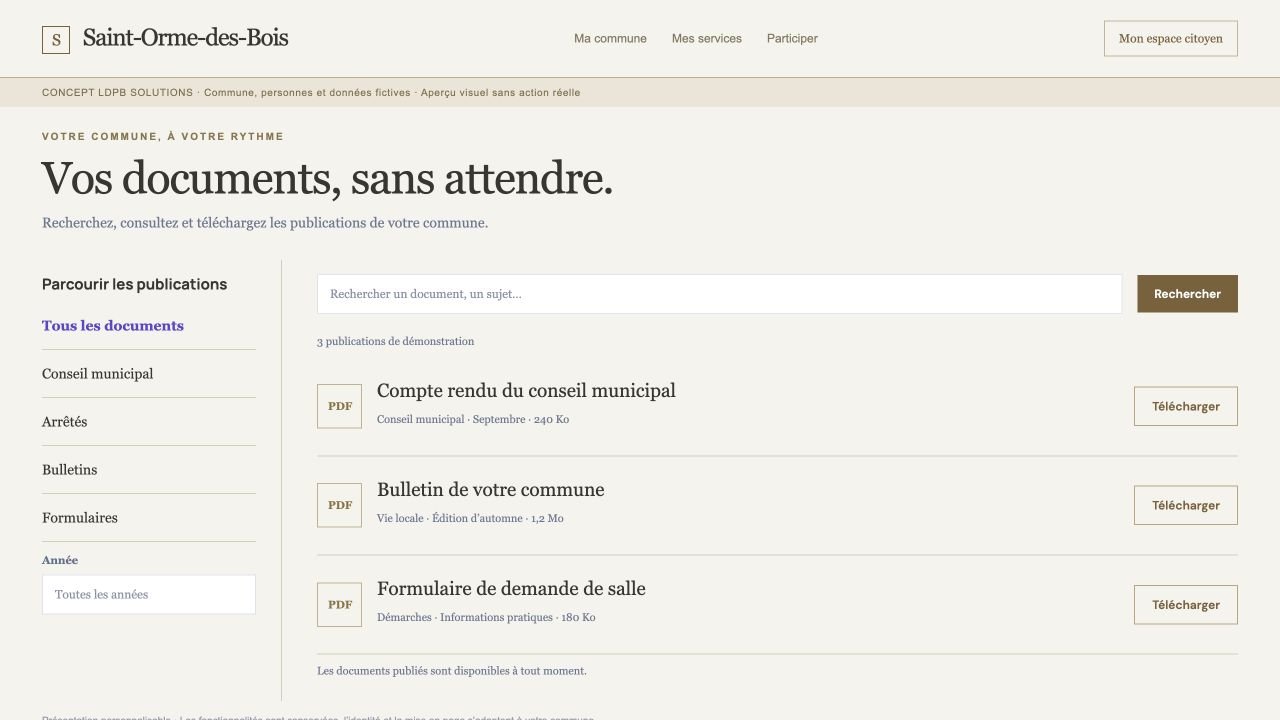Select Tous les documents filter
The height and width of the screenshot is (720, 1280).
pyautogui.click(x=113, y=326)
